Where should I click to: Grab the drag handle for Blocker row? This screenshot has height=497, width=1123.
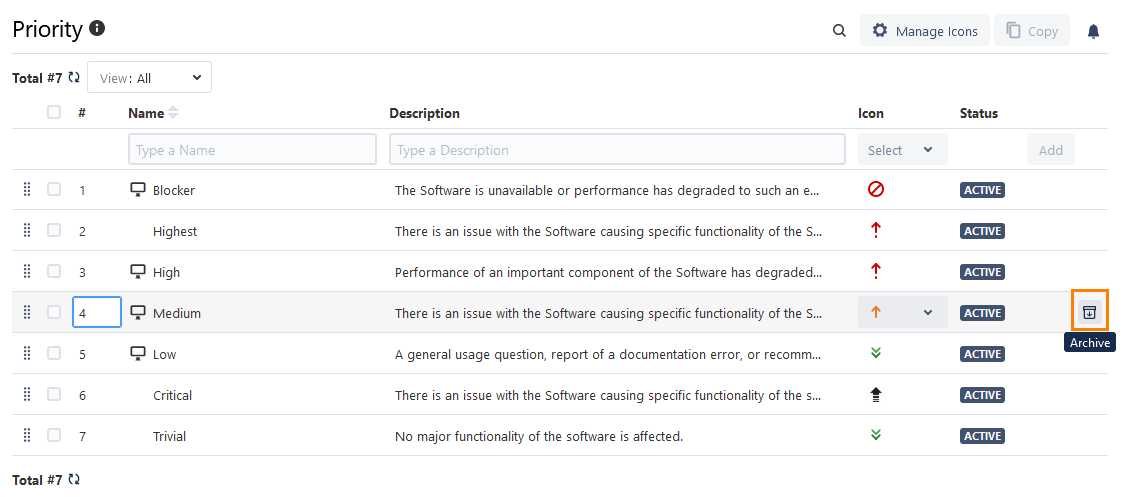click(x=27, y=190)
